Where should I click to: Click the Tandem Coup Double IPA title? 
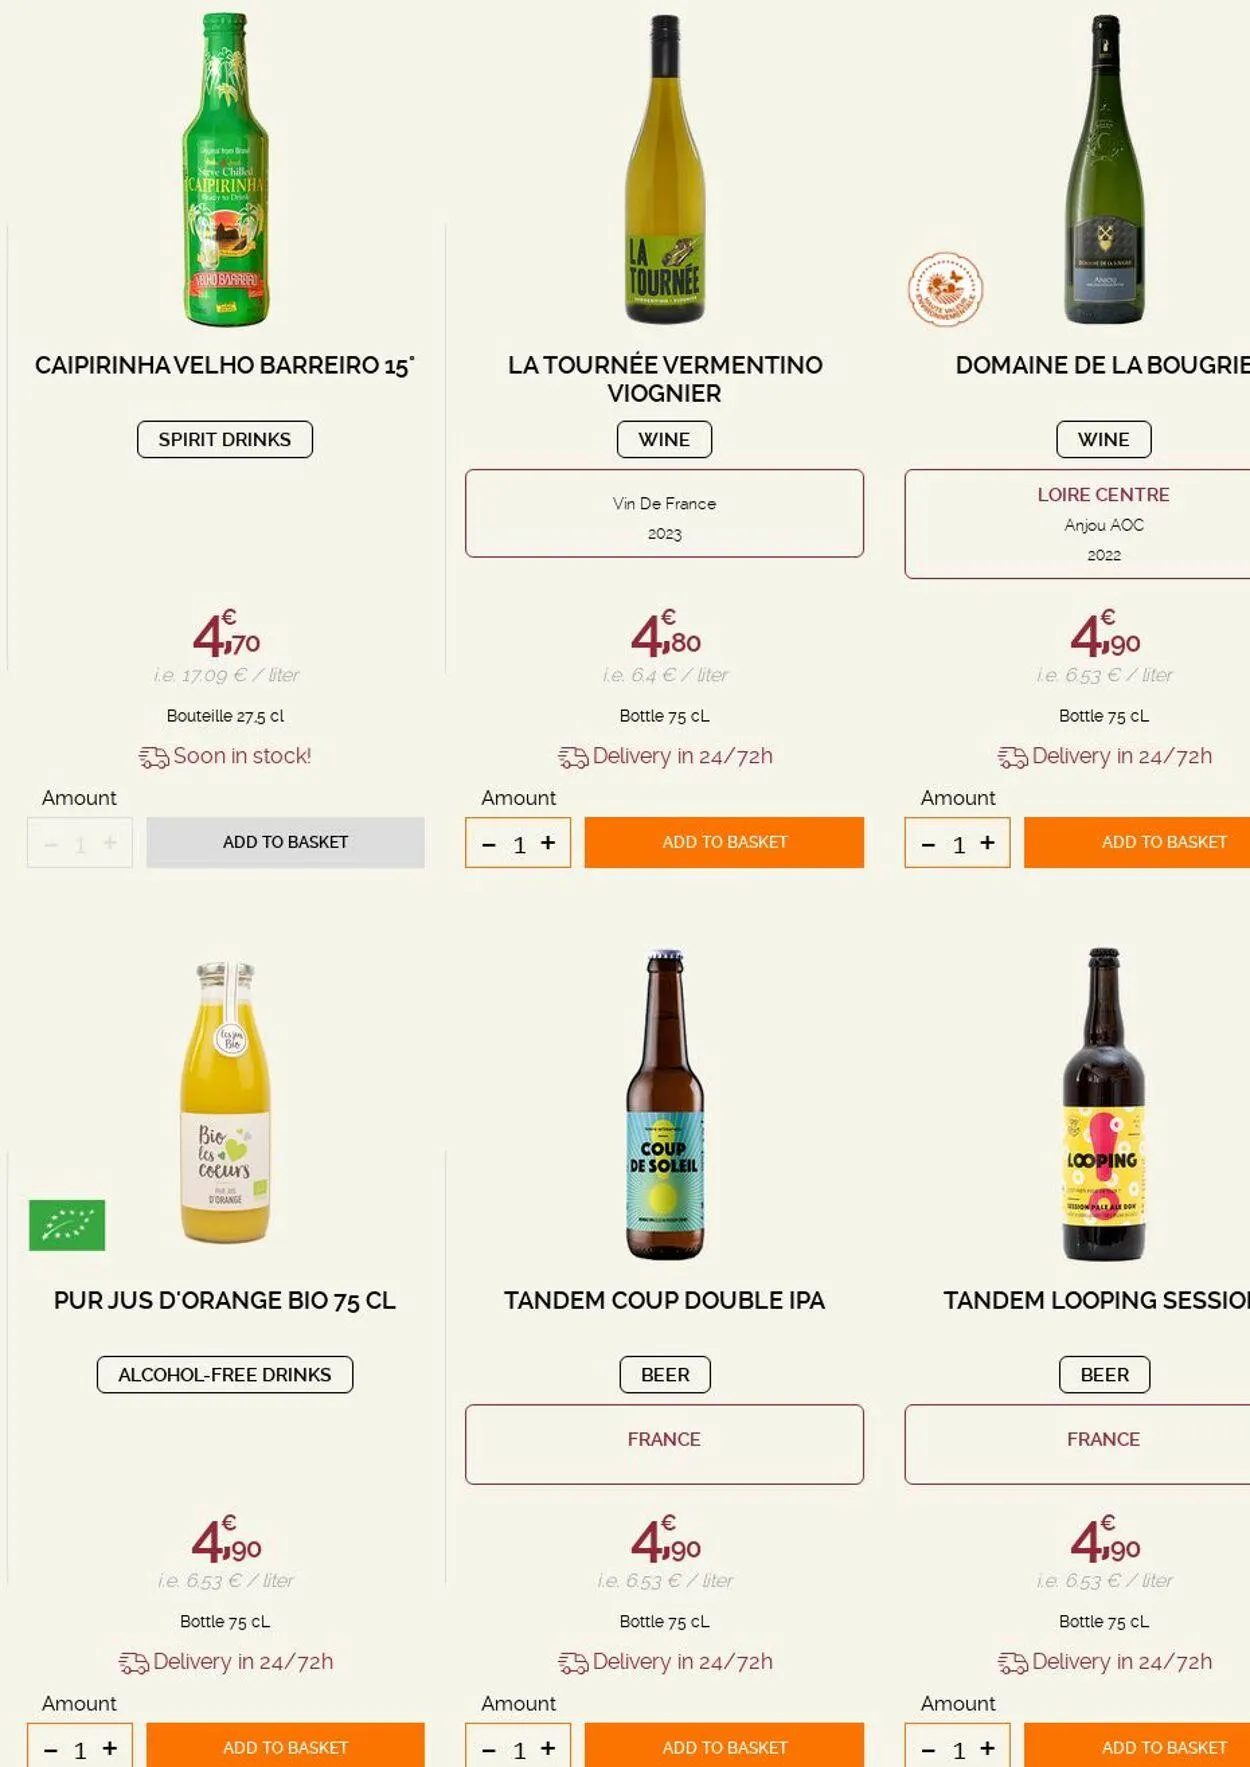coord(664,1300)
